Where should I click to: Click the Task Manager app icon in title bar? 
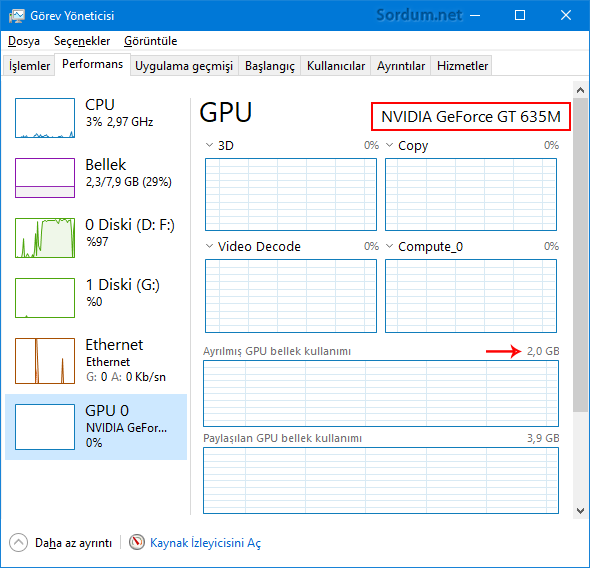pyautogui.click(x=17, y=16)
